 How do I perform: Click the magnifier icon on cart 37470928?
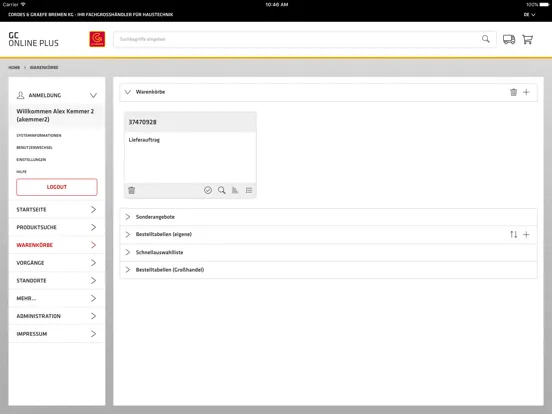[221, 190]
